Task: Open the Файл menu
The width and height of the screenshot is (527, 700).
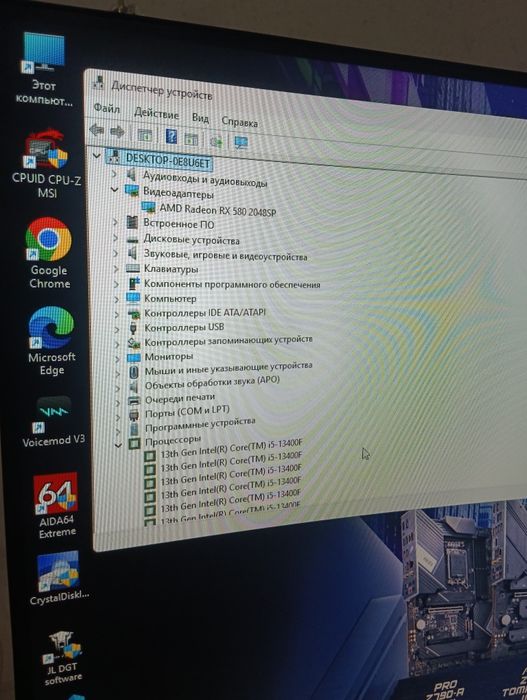Action: (107, 108)
